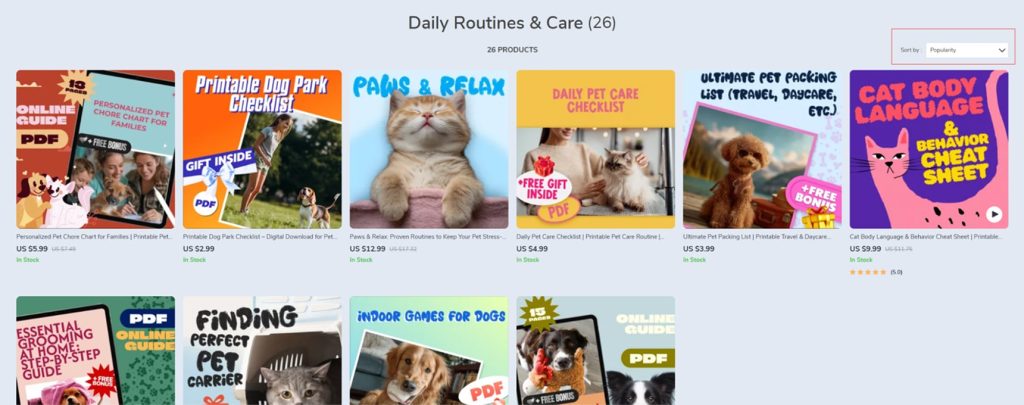Open the 15-pages online guide dog thumbnail
The height and width of the screenshot is (405, 1024).
point(596,351)
